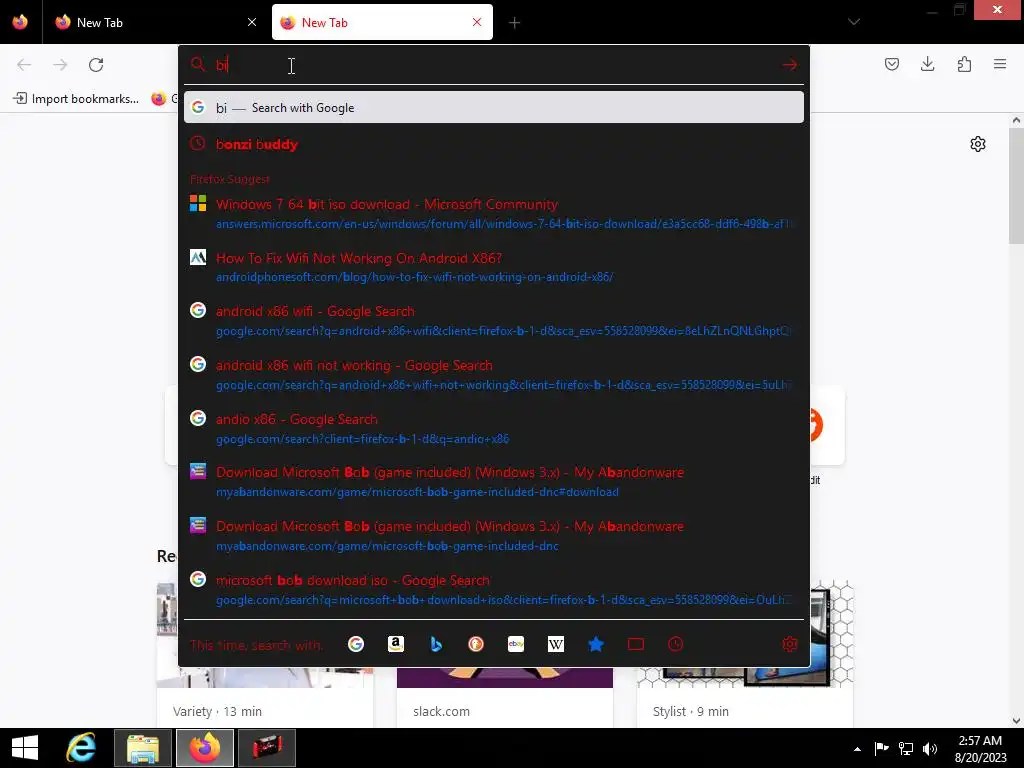Switch to the first New Tab
This screenshot has height=768, width=1024.
(x=155, y=22)
